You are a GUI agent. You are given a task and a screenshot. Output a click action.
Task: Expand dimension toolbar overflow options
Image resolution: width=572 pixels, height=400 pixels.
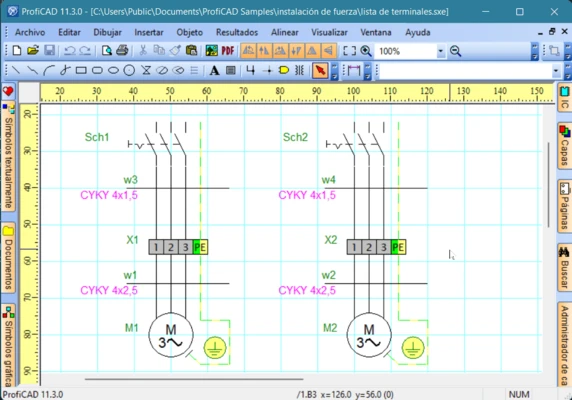tap(368, 71)
